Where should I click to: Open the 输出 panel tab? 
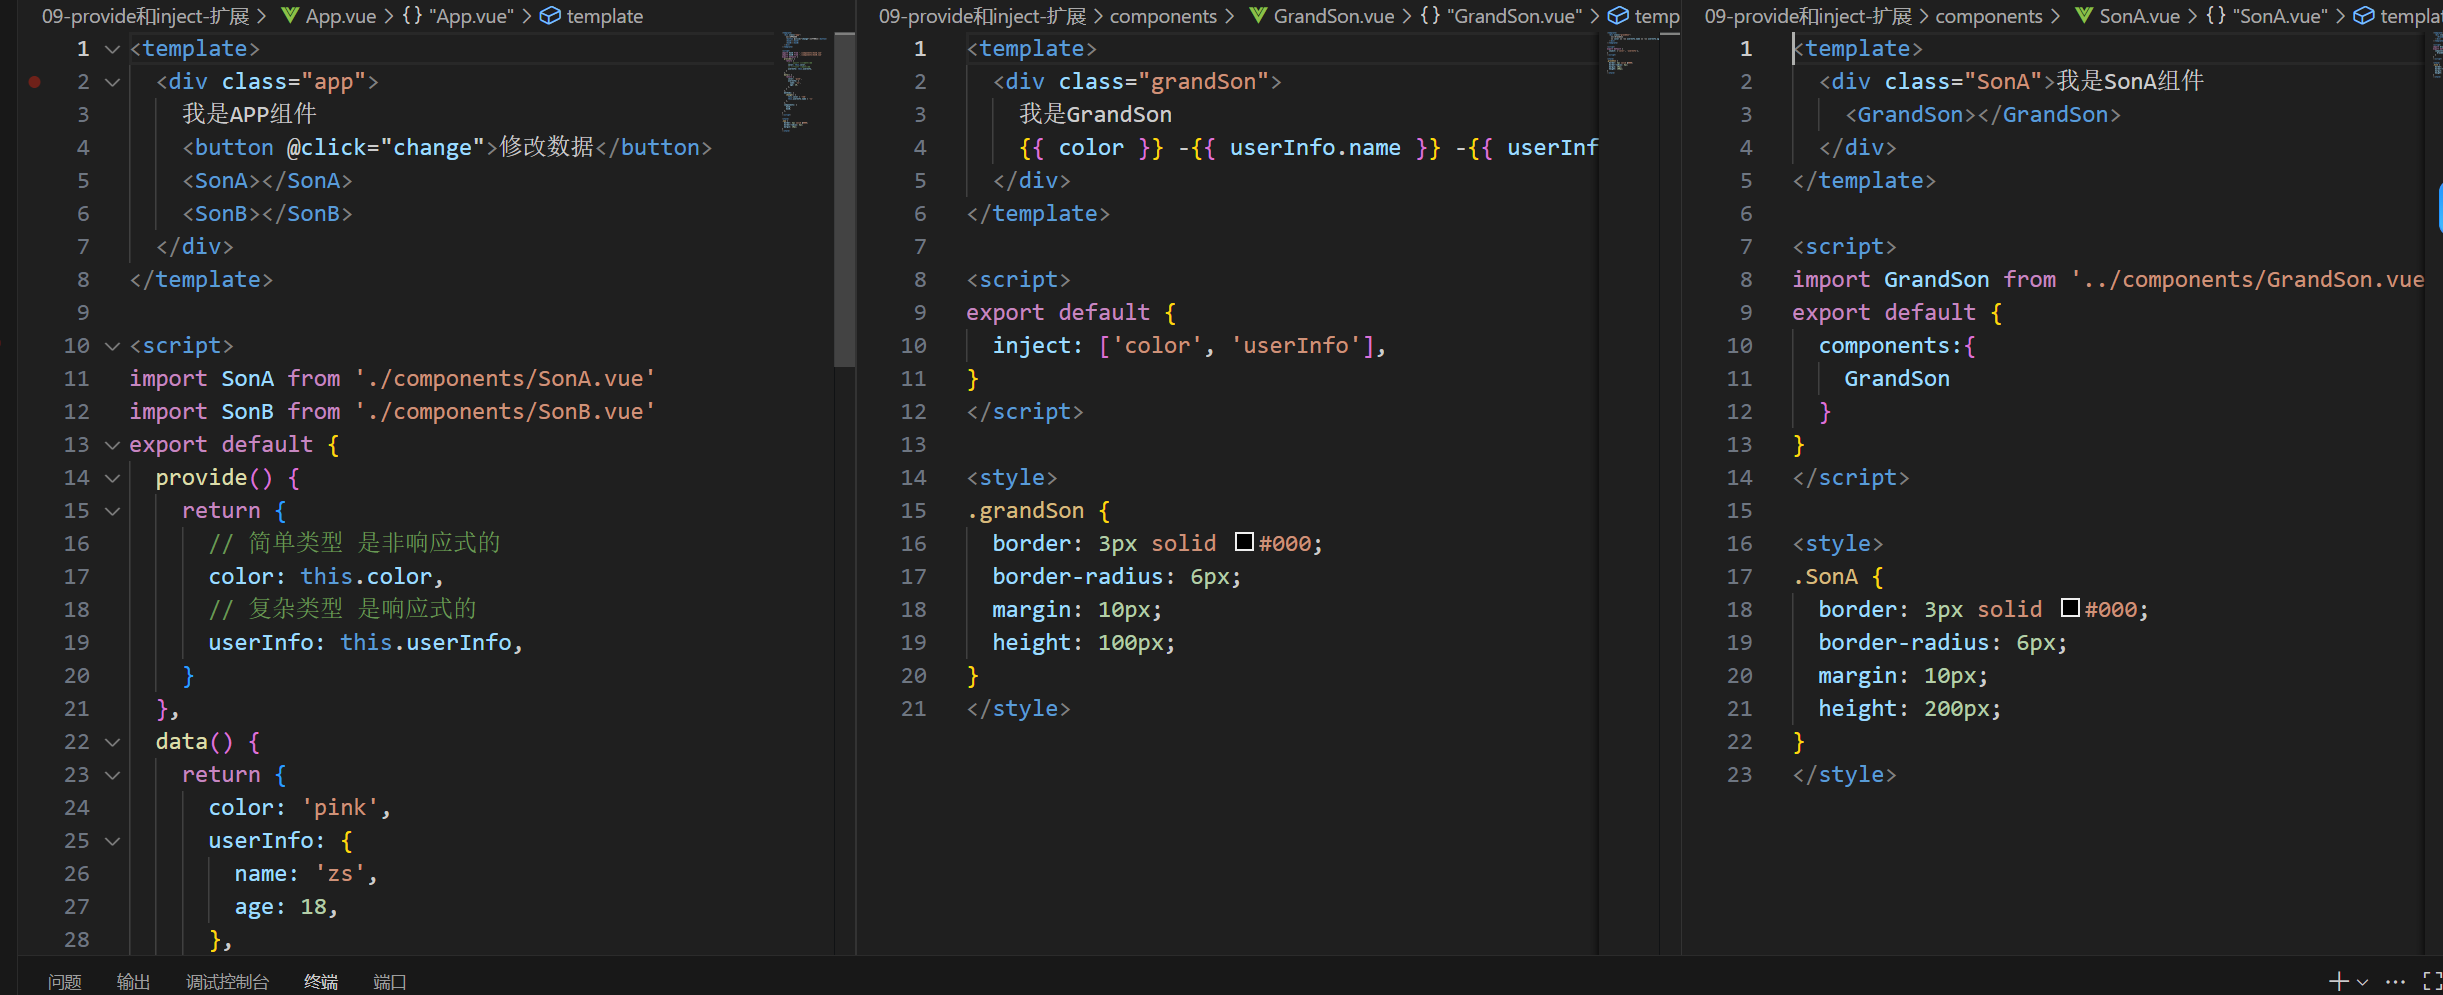[x=133, y=982]
